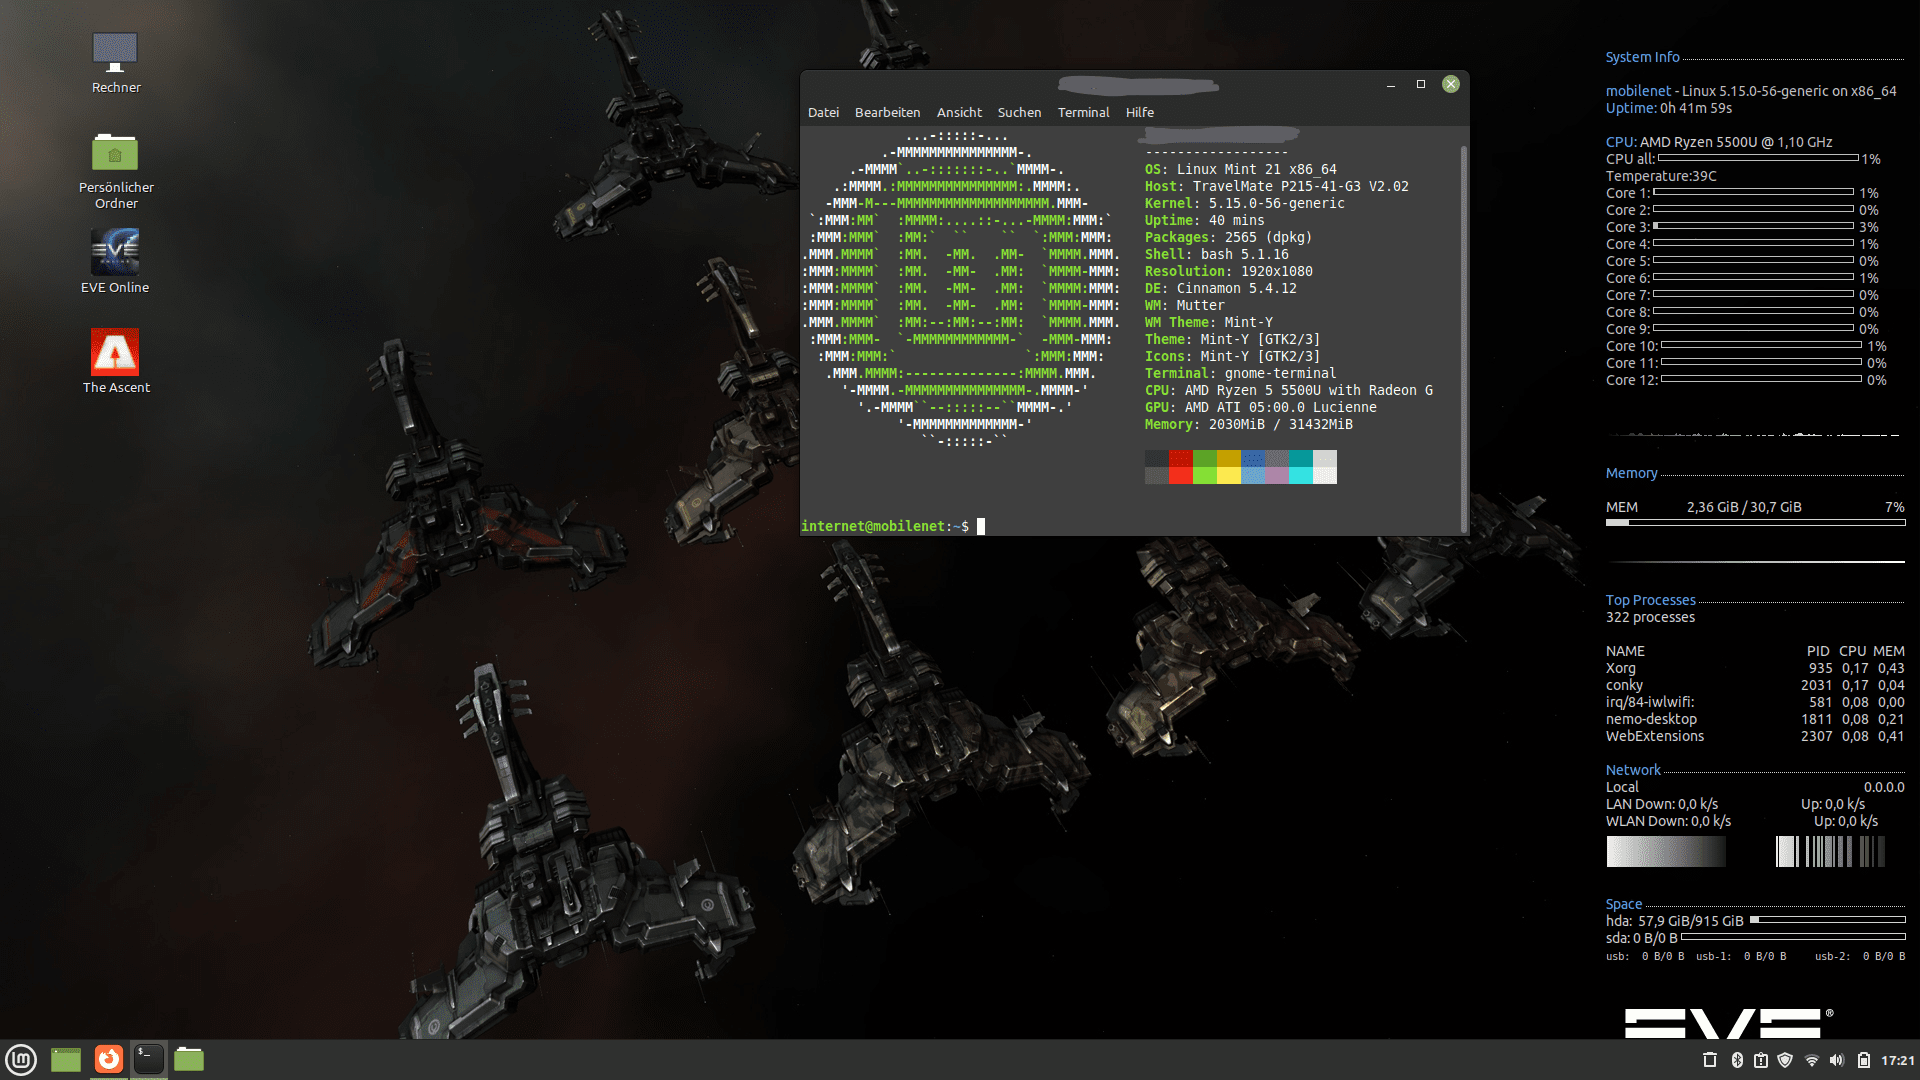Open the update manager shield icon

pos(1785,1060)
